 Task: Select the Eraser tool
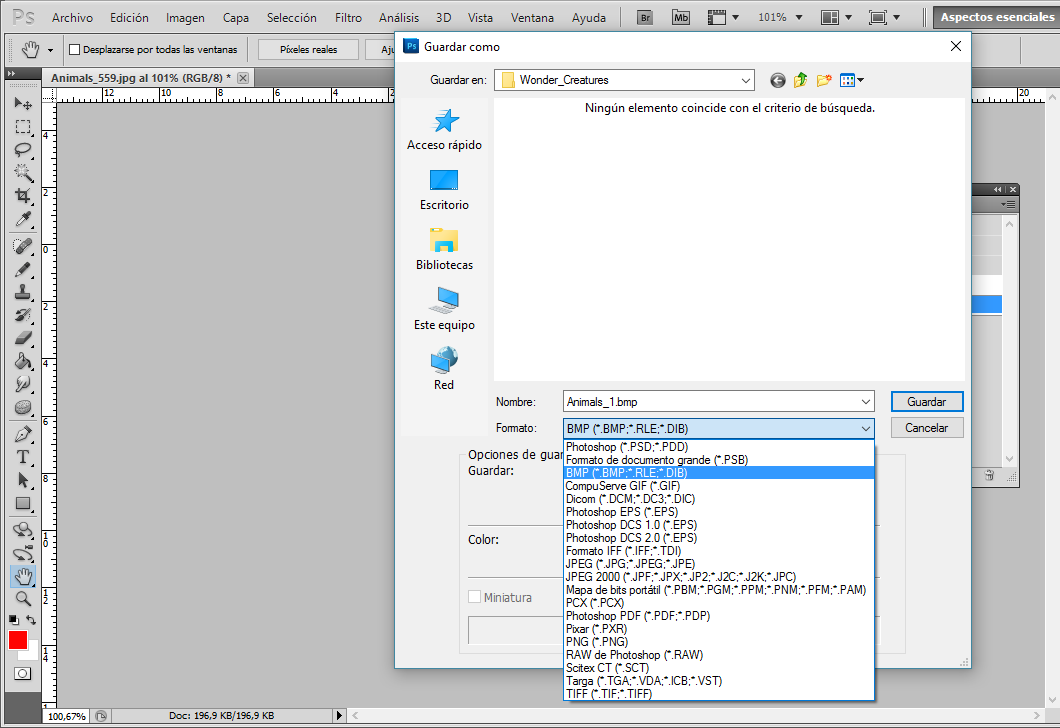(x=23, y=338)
